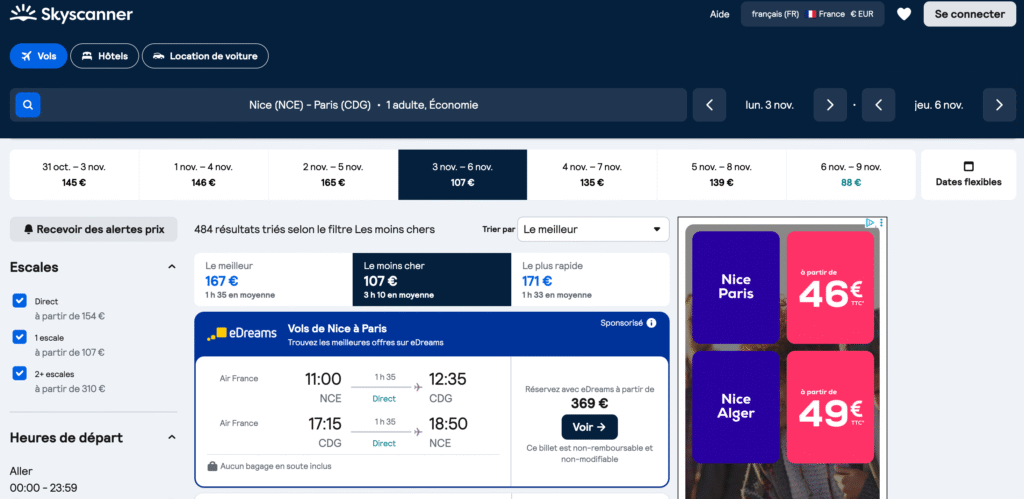
Task: Collapse the Heures de départ section
Action: [172, 438]
